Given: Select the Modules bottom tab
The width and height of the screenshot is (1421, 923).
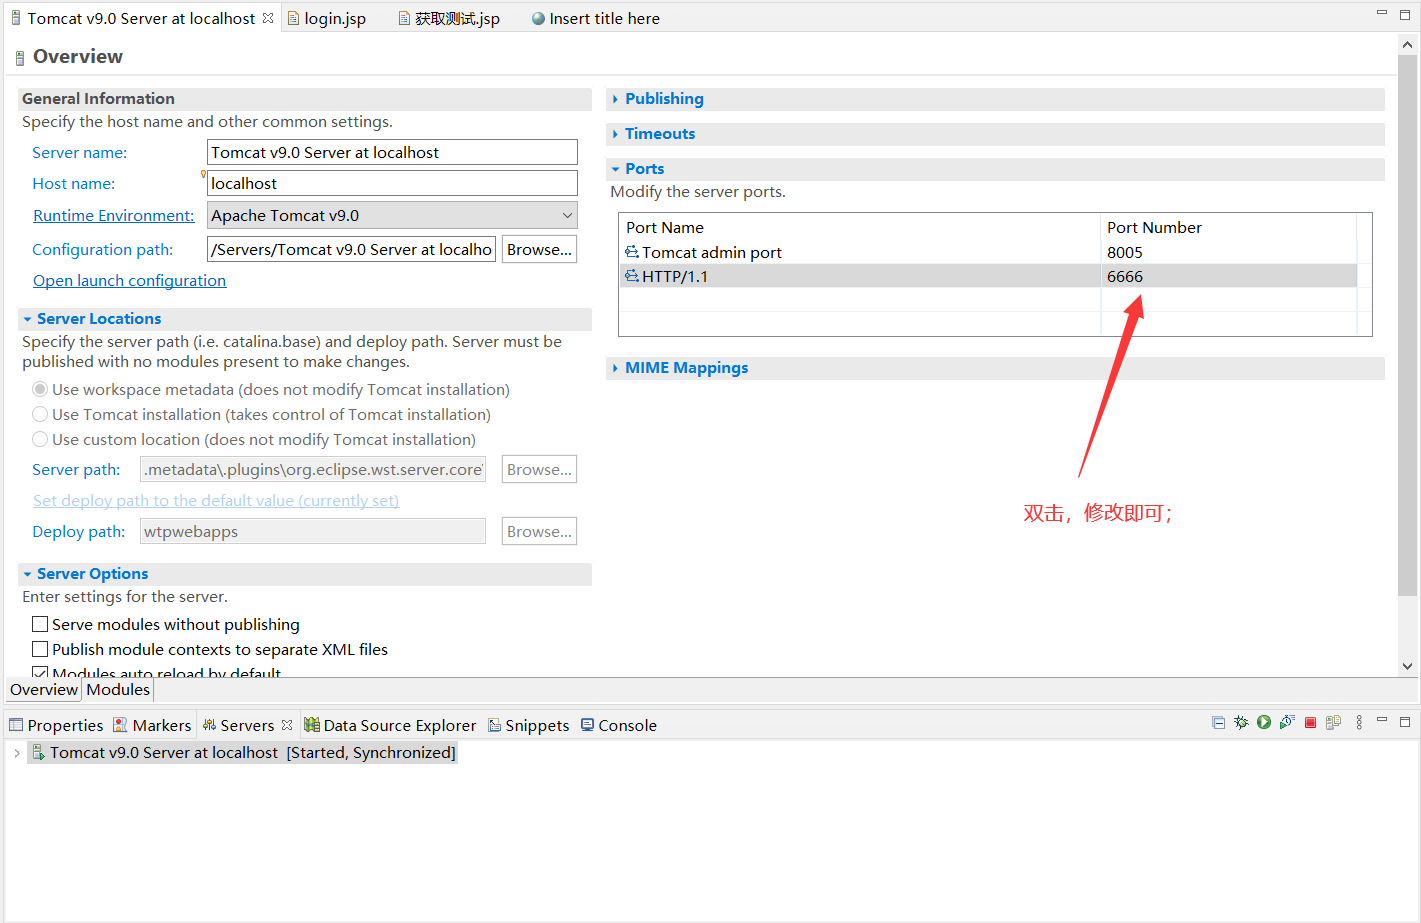Looking at the screenshot, I should point(118,689).
